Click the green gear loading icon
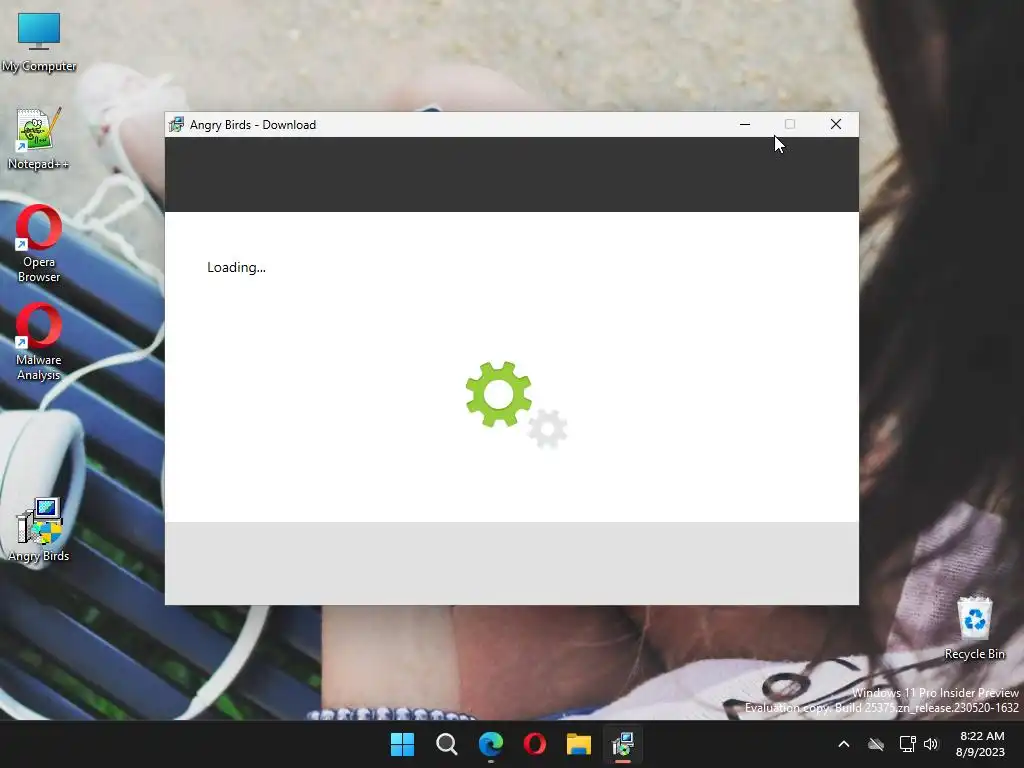The width and height of the screenshot is (1024, 768). 498,394
